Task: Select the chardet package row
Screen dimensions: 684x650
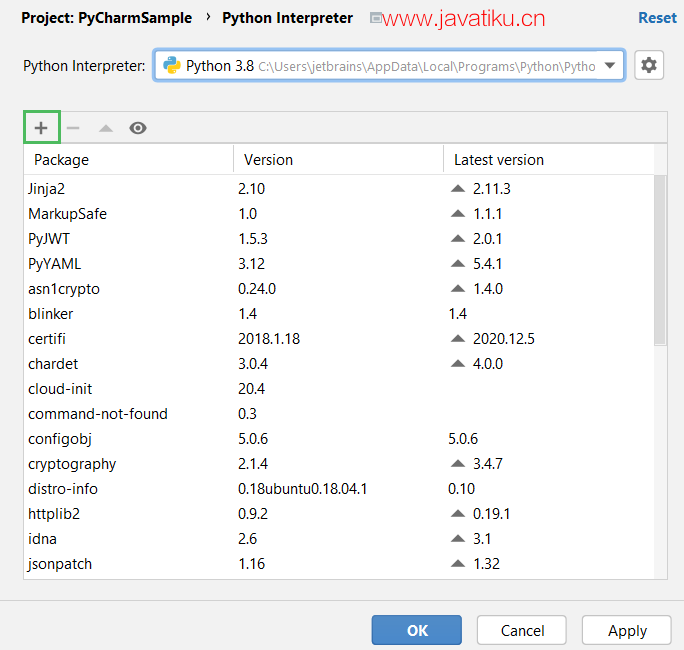Action: 339,364
